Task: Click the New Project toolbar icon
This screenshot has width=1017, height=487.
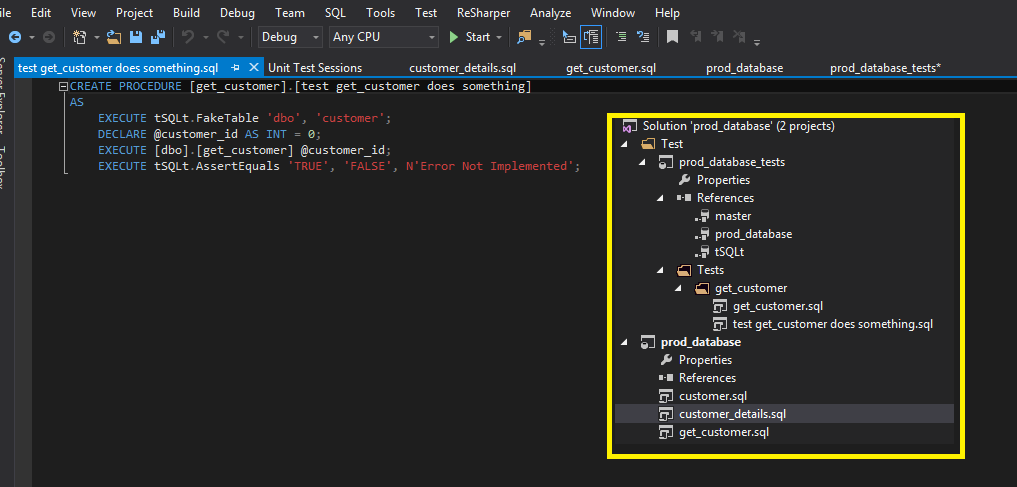Action: point(79,37)
